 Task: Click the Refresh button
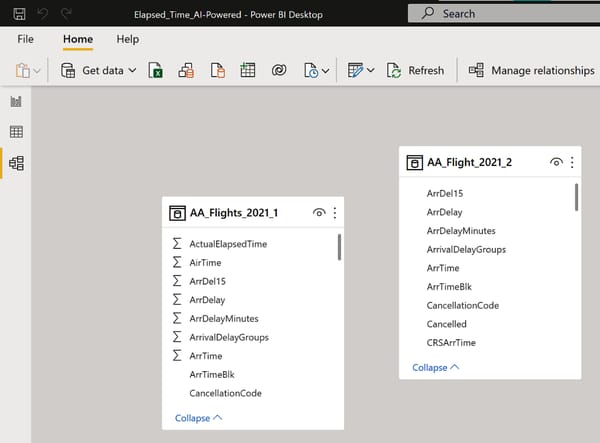pyautogui.click(x=416, y=71)
